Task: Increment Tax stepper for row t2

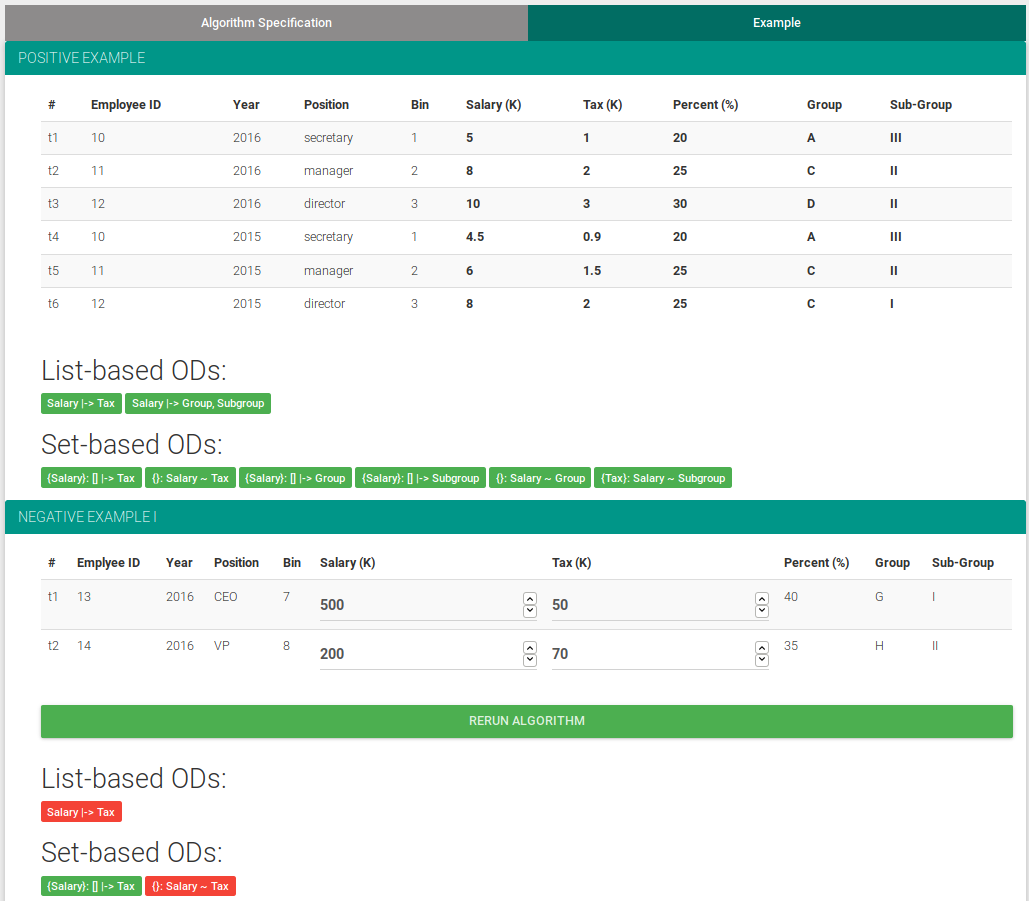Action: [x=762, y=648]
